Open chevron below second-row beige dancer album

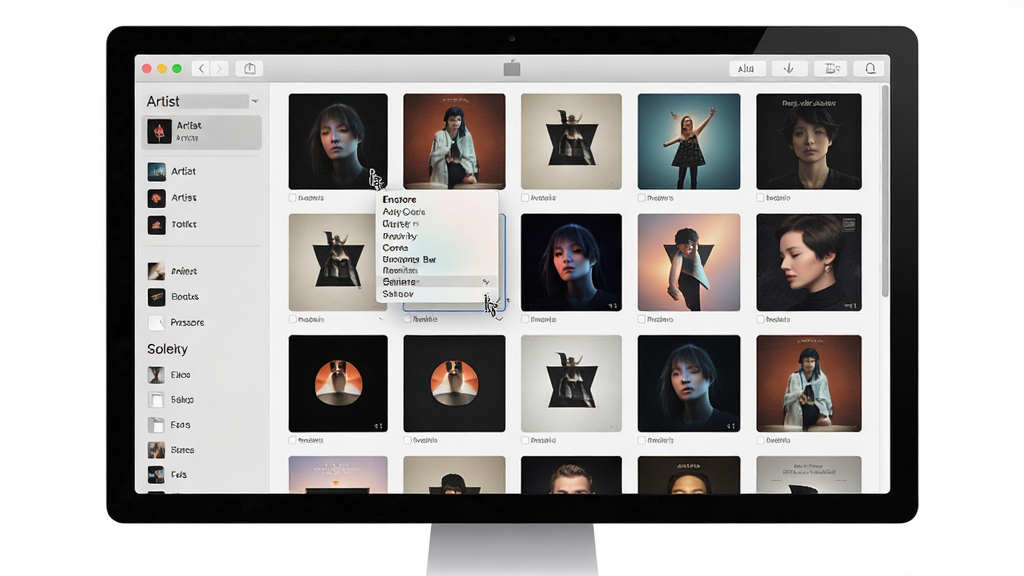(381, 319)
